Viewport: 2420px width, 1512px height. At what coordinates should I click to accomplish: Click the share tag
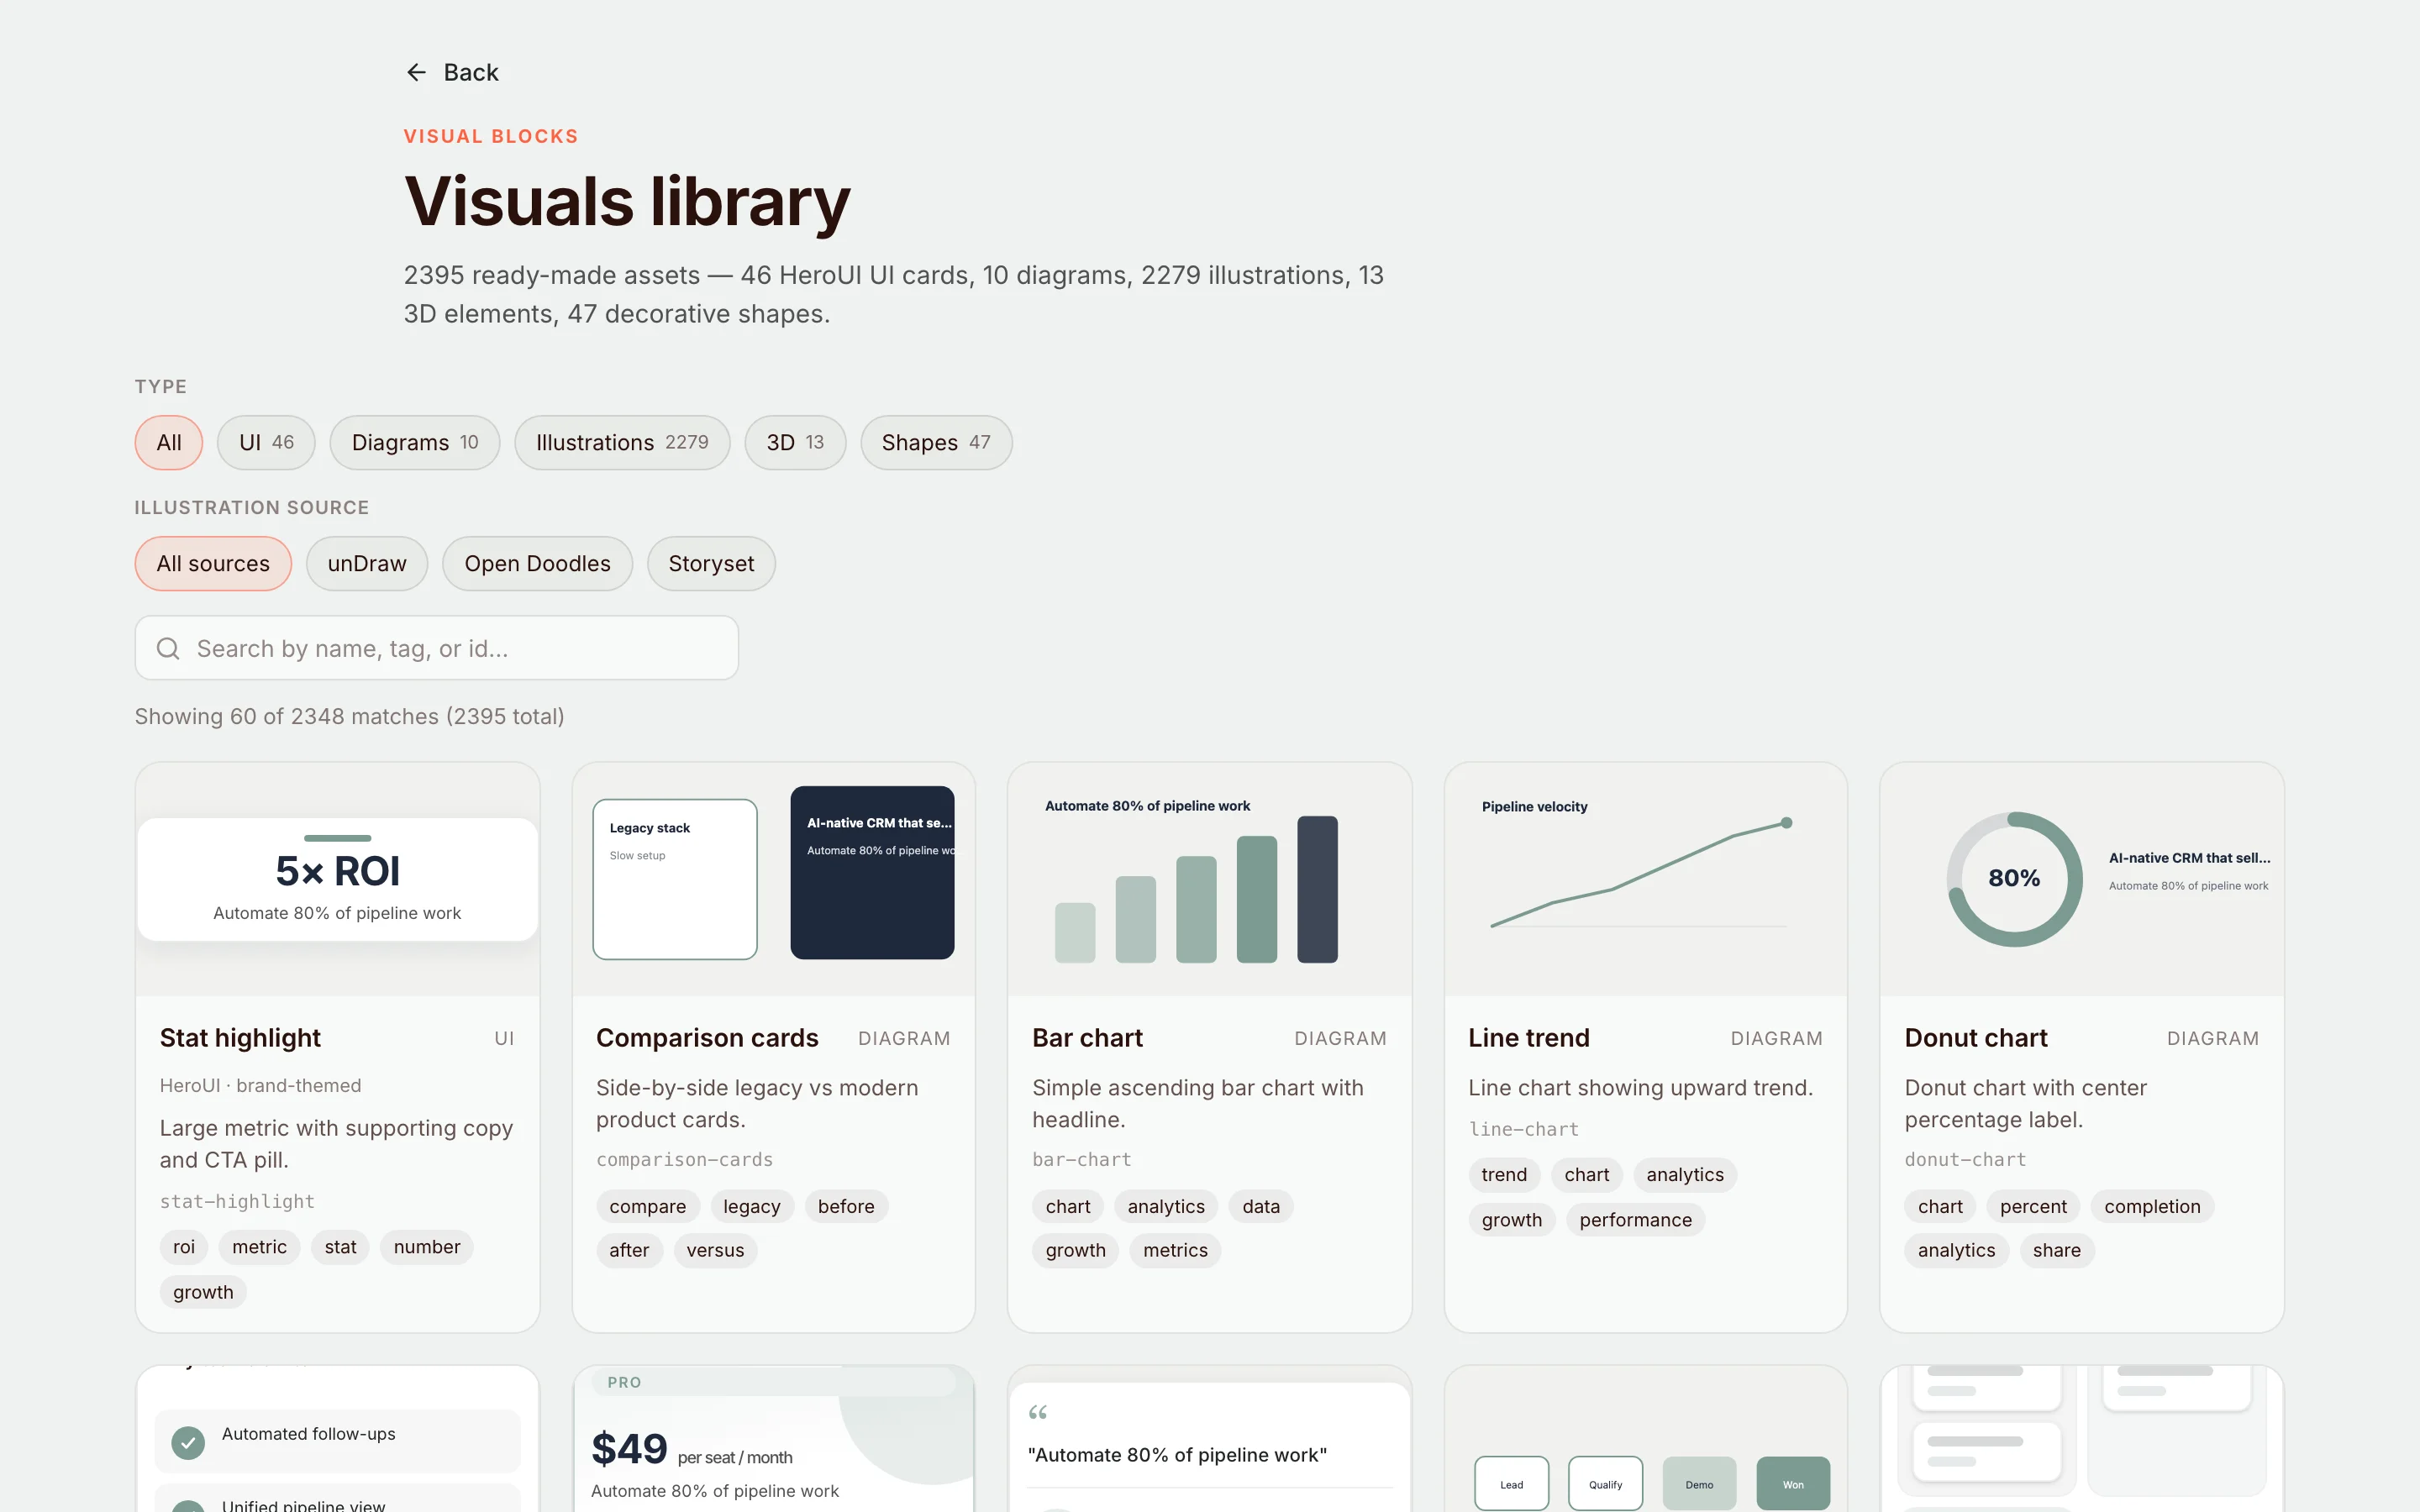click(2056, 1250)
